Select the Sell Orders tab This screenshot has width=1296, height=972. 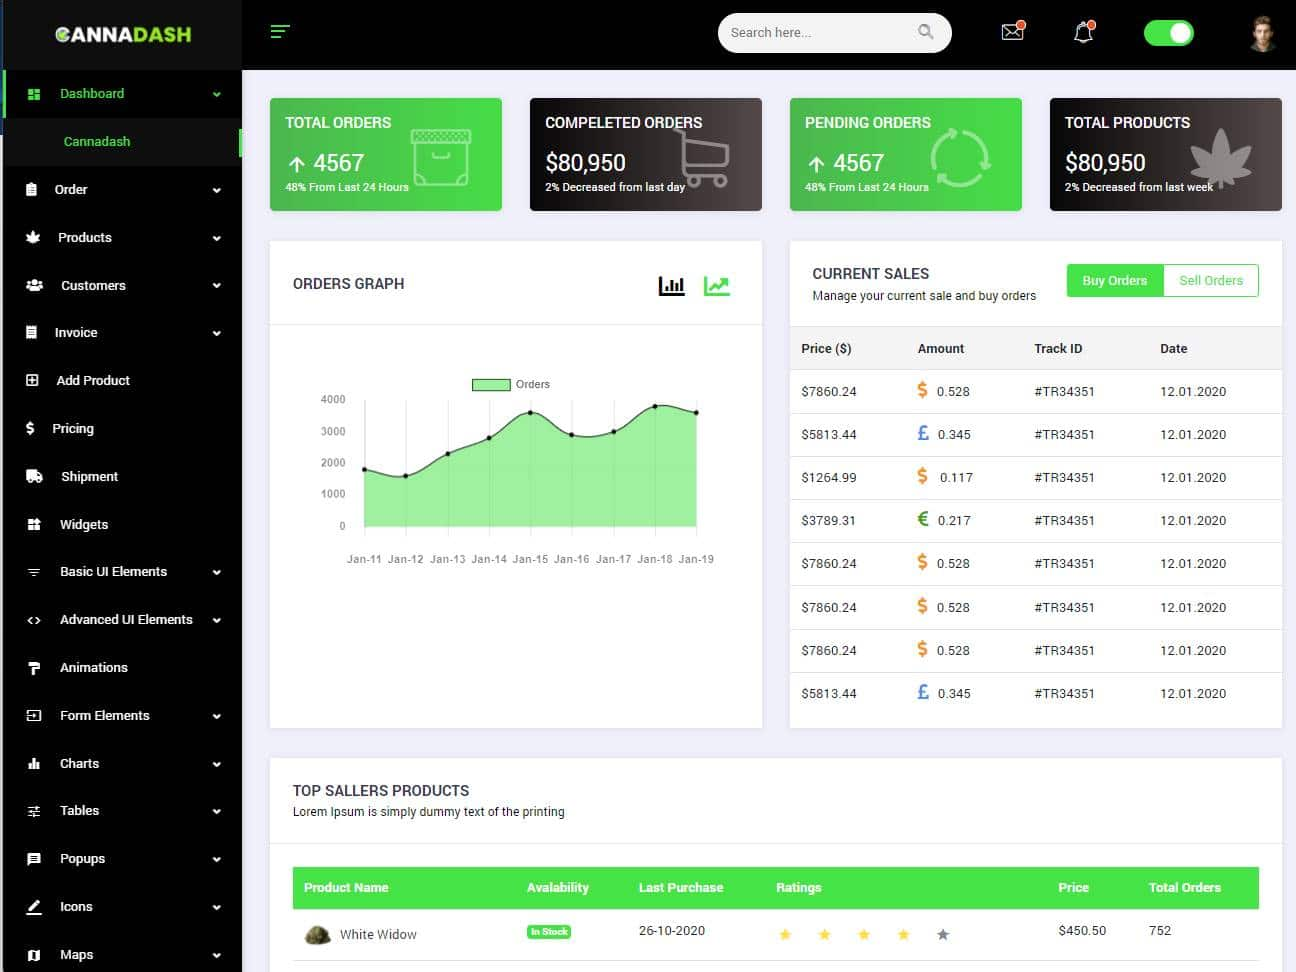pos(1211,280)
